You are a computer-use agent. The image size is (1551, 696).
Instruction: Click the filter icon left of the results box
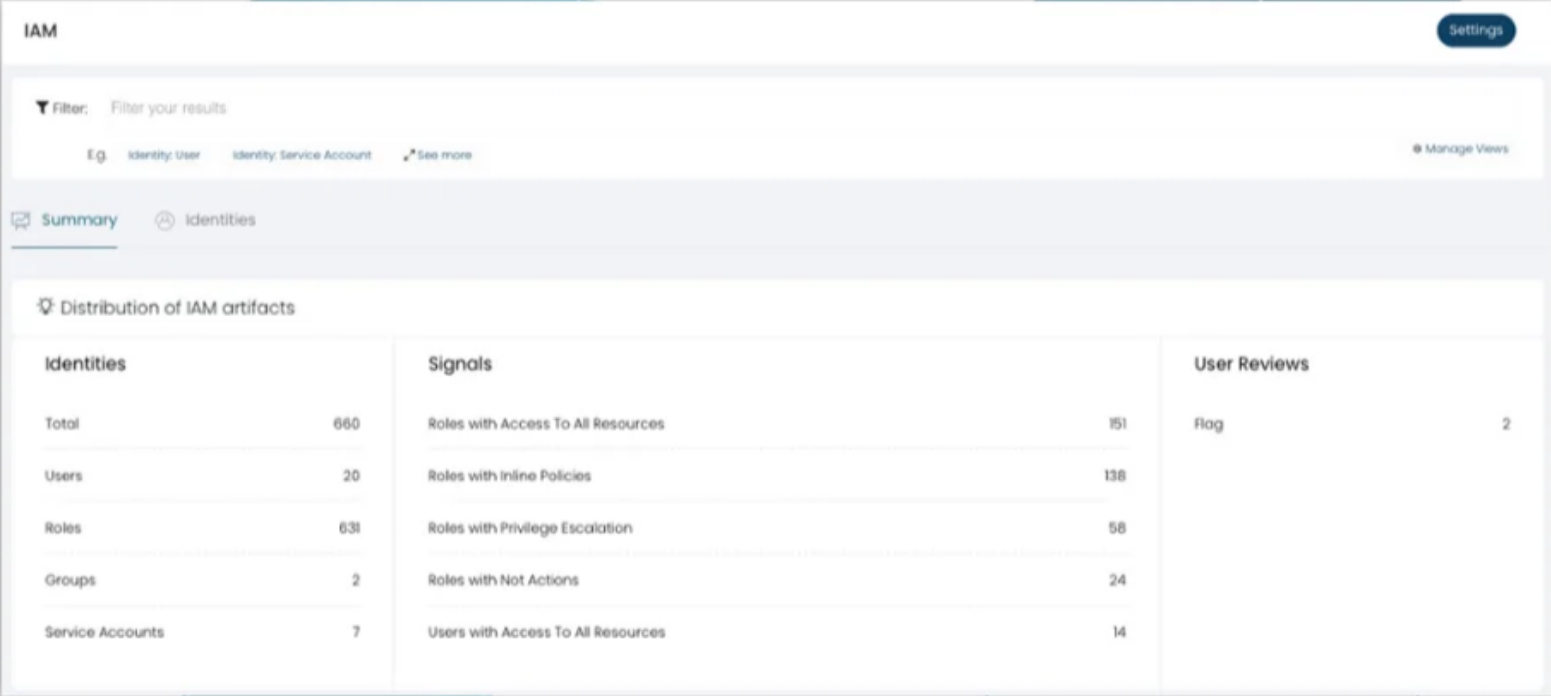[42, 107]
